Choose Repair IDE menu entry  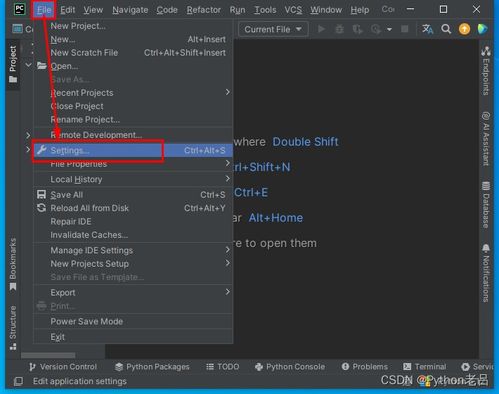tap(133, 221)
